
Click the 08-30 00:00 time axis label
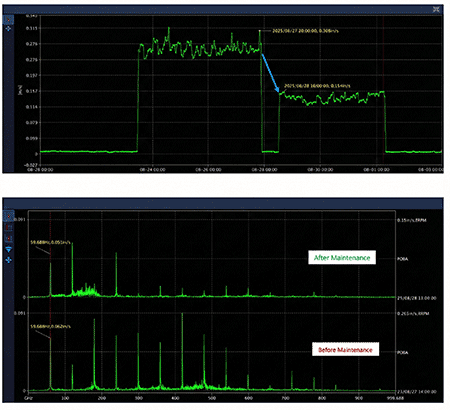(320, 169)
